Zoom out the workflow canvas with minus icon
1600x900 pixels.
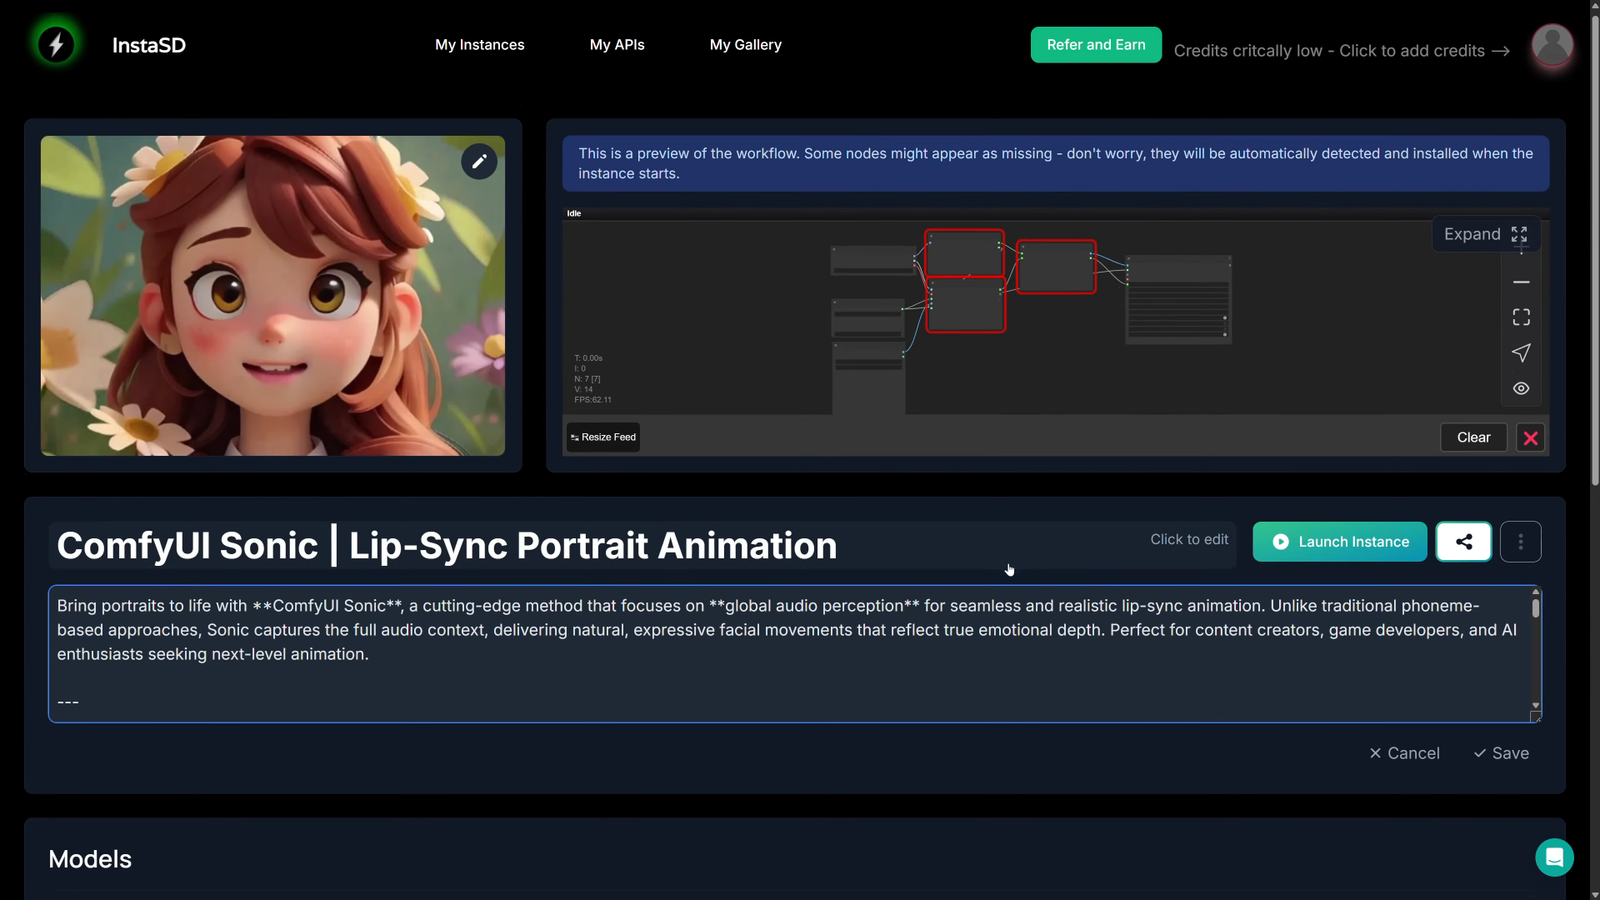(x=1521, y=282)
